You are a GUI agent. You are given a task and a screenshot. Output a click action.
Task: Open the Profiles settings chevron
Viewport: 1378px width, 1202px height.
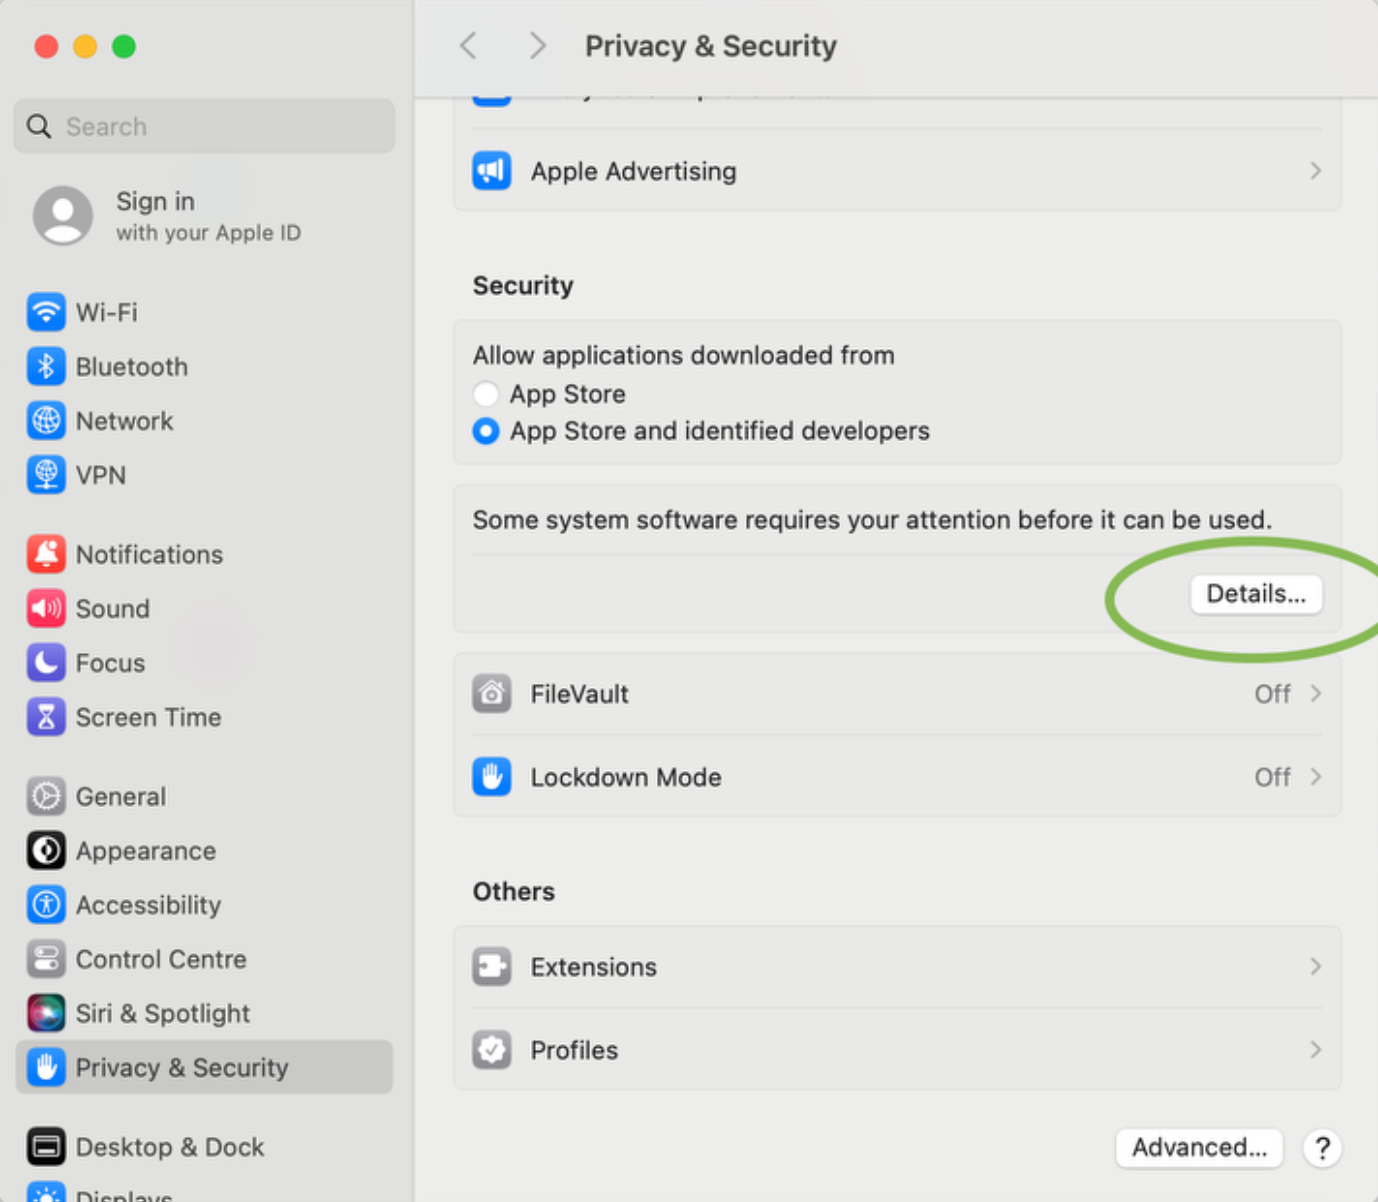[x=1315, y=1050]
